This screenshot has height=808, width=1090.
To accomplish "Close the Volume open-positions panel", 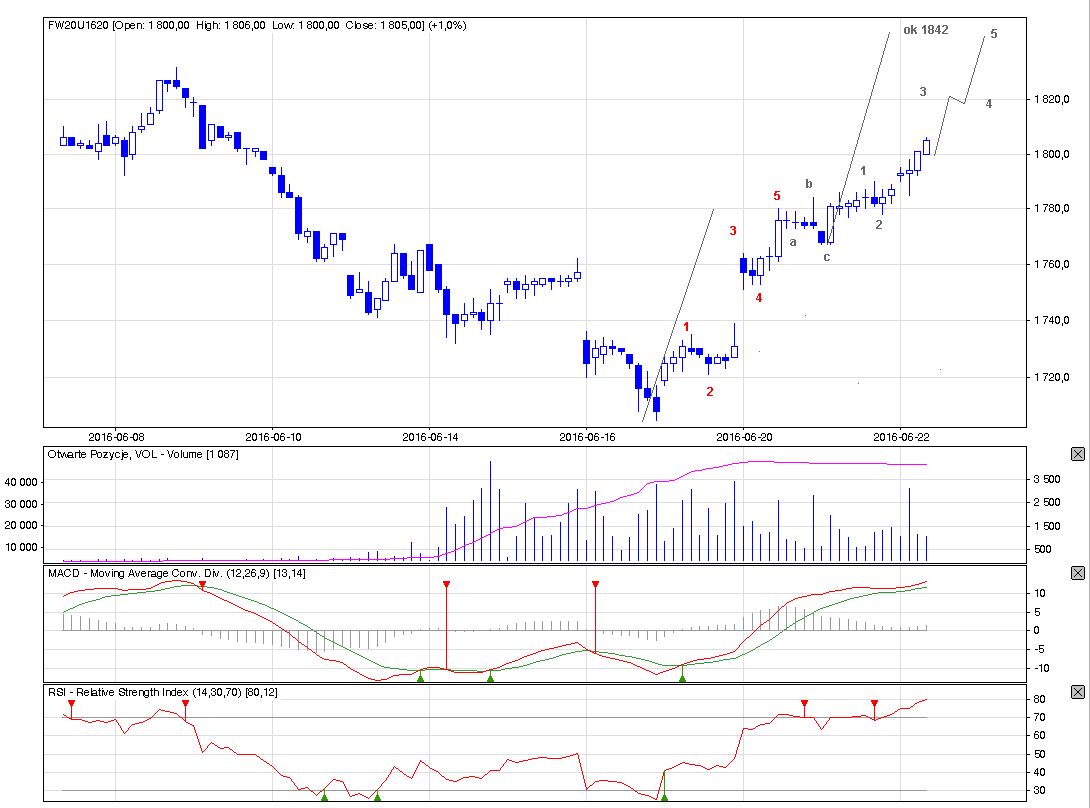I will (1077, 454).
